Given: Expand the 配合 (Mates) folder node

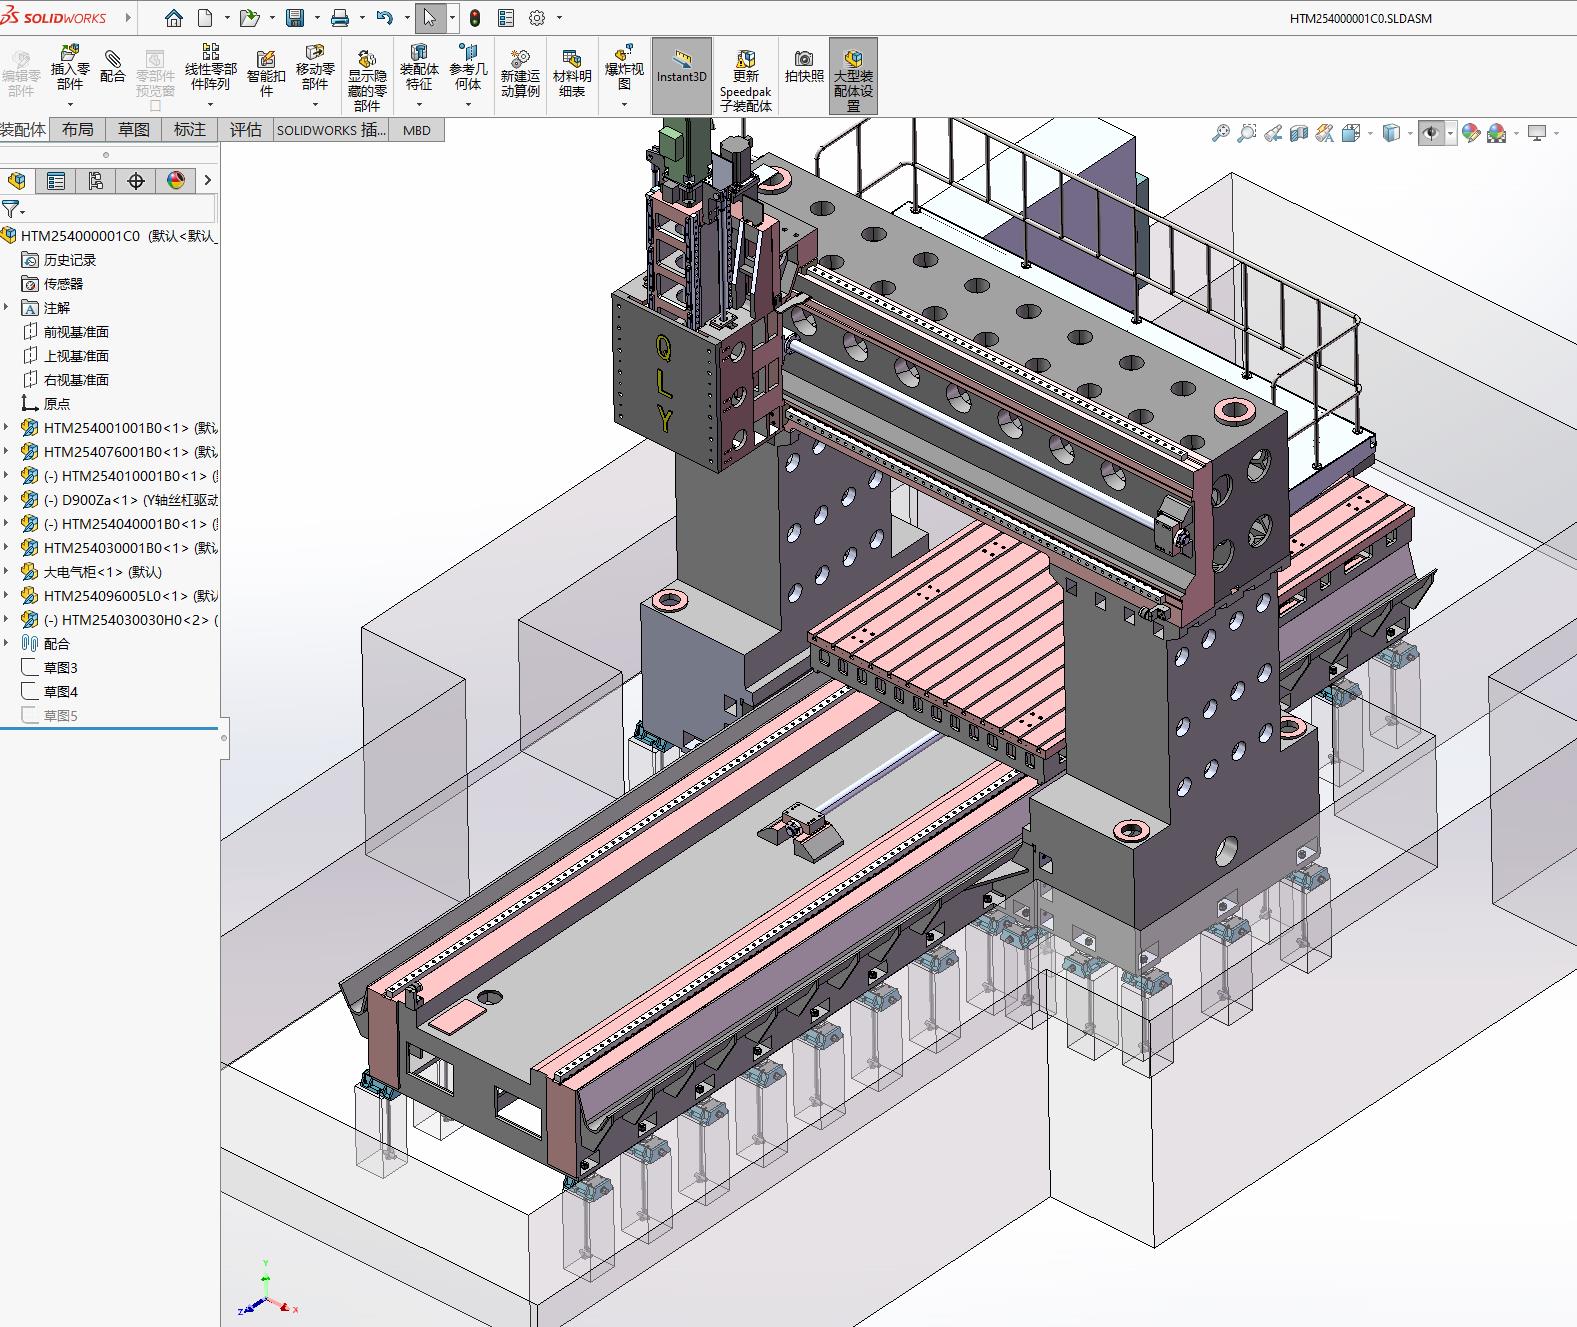Looking at the screenshot, I should coord(7,643).
